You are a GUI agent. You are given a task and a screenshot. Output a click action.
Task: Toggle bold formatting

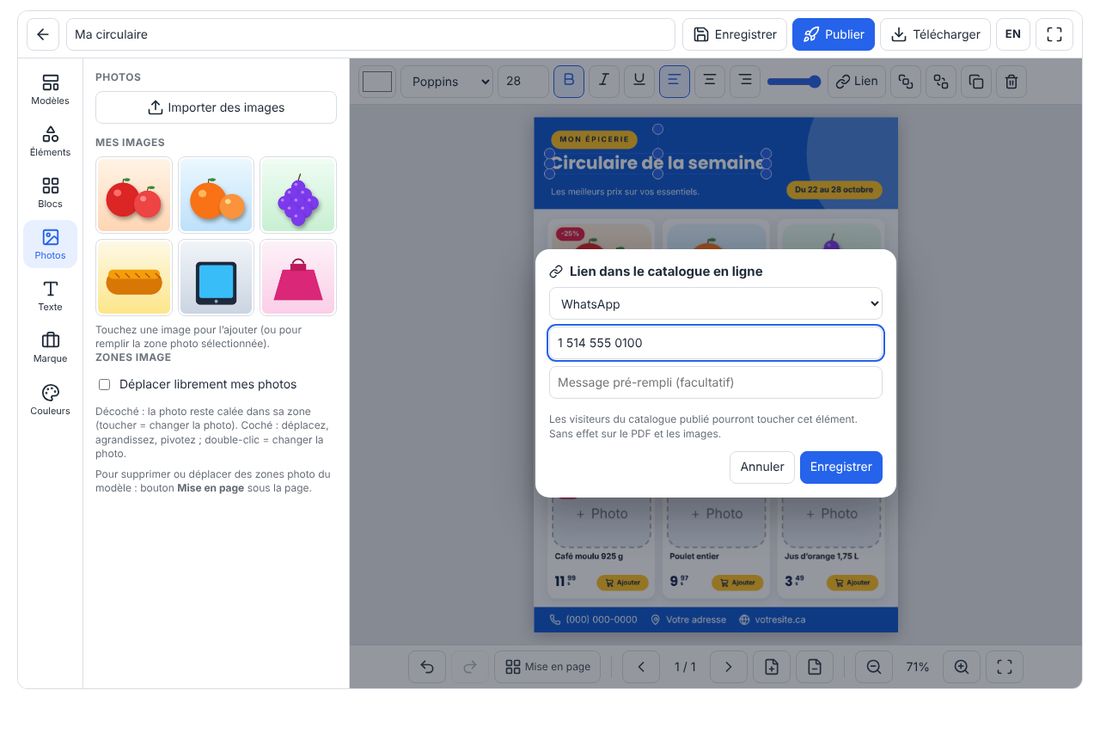pyautogui.click(x=568, y=81)
